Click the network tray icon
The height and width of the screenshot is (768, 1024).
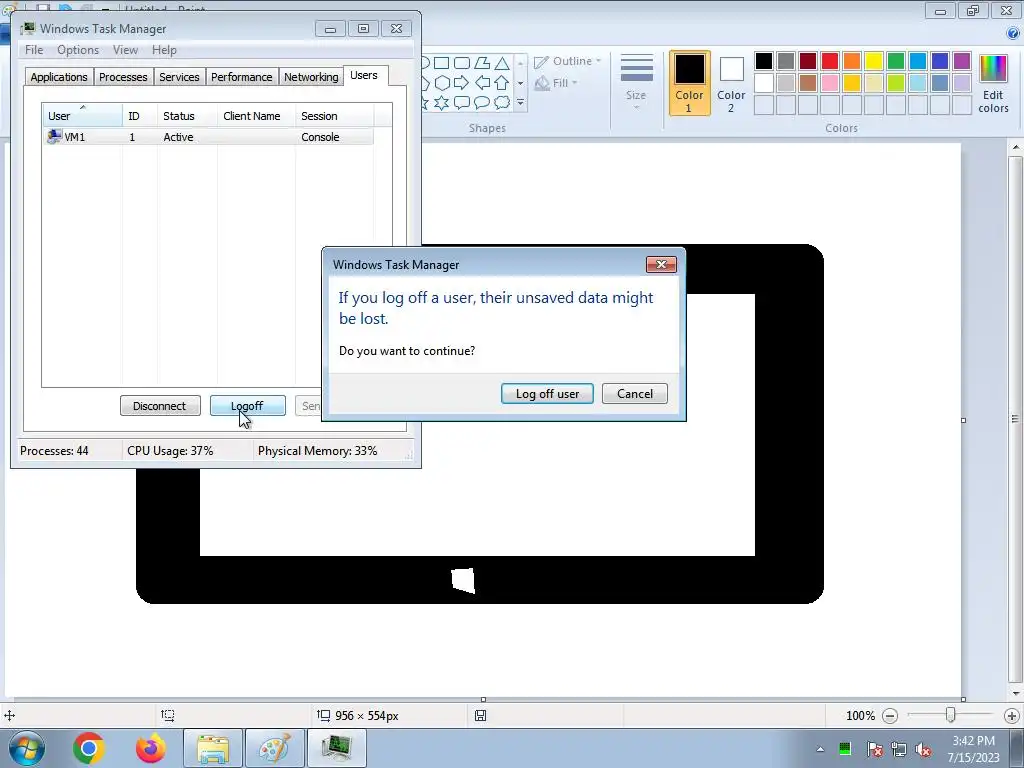coord(899,750)
